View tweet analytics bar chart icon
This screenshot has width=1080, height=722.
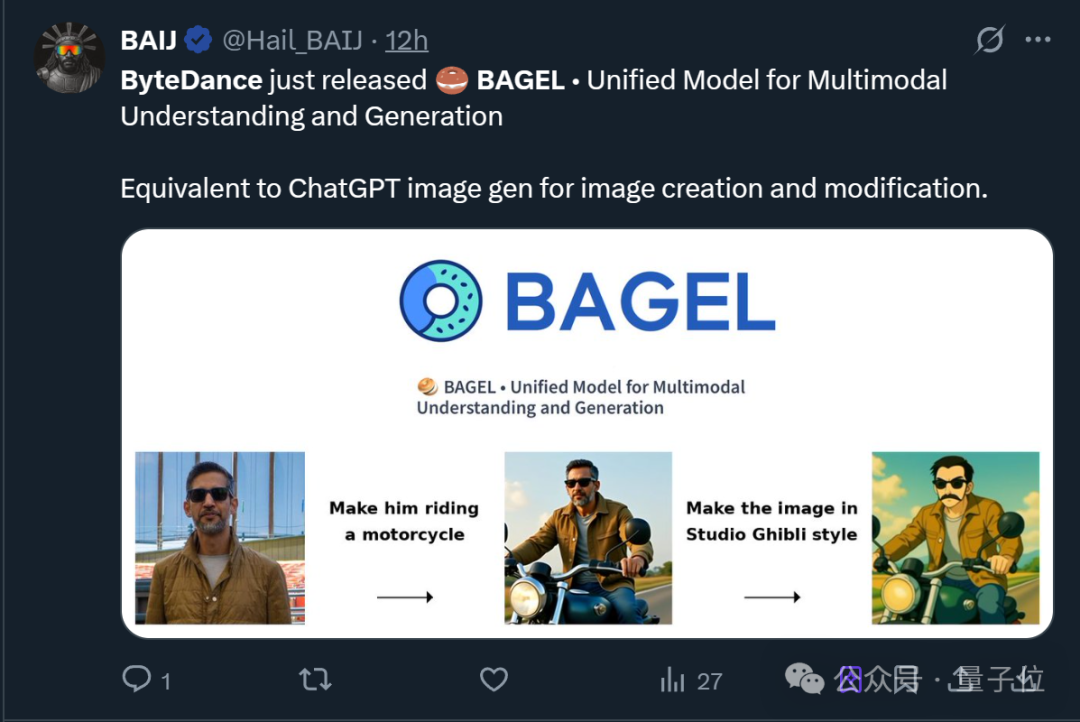(x=672, y=679)
